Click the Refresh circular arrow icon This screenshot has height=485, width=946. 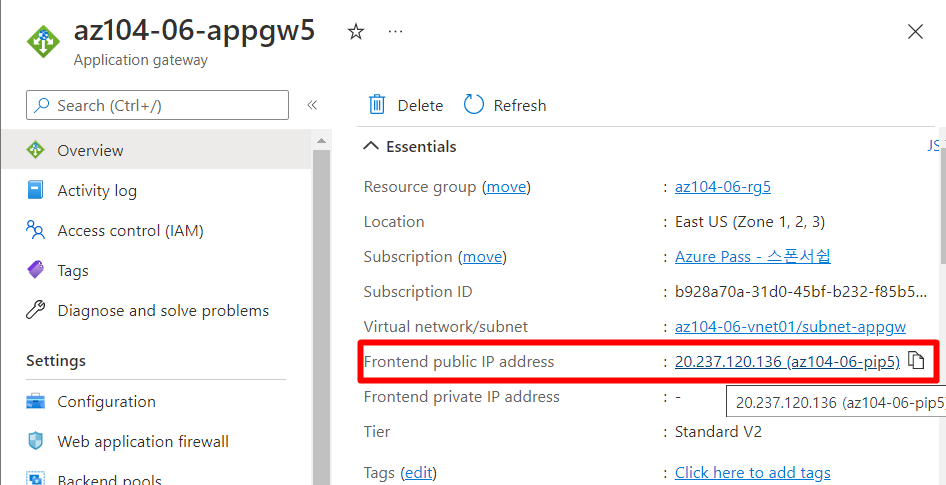click(x=474, y=104)
